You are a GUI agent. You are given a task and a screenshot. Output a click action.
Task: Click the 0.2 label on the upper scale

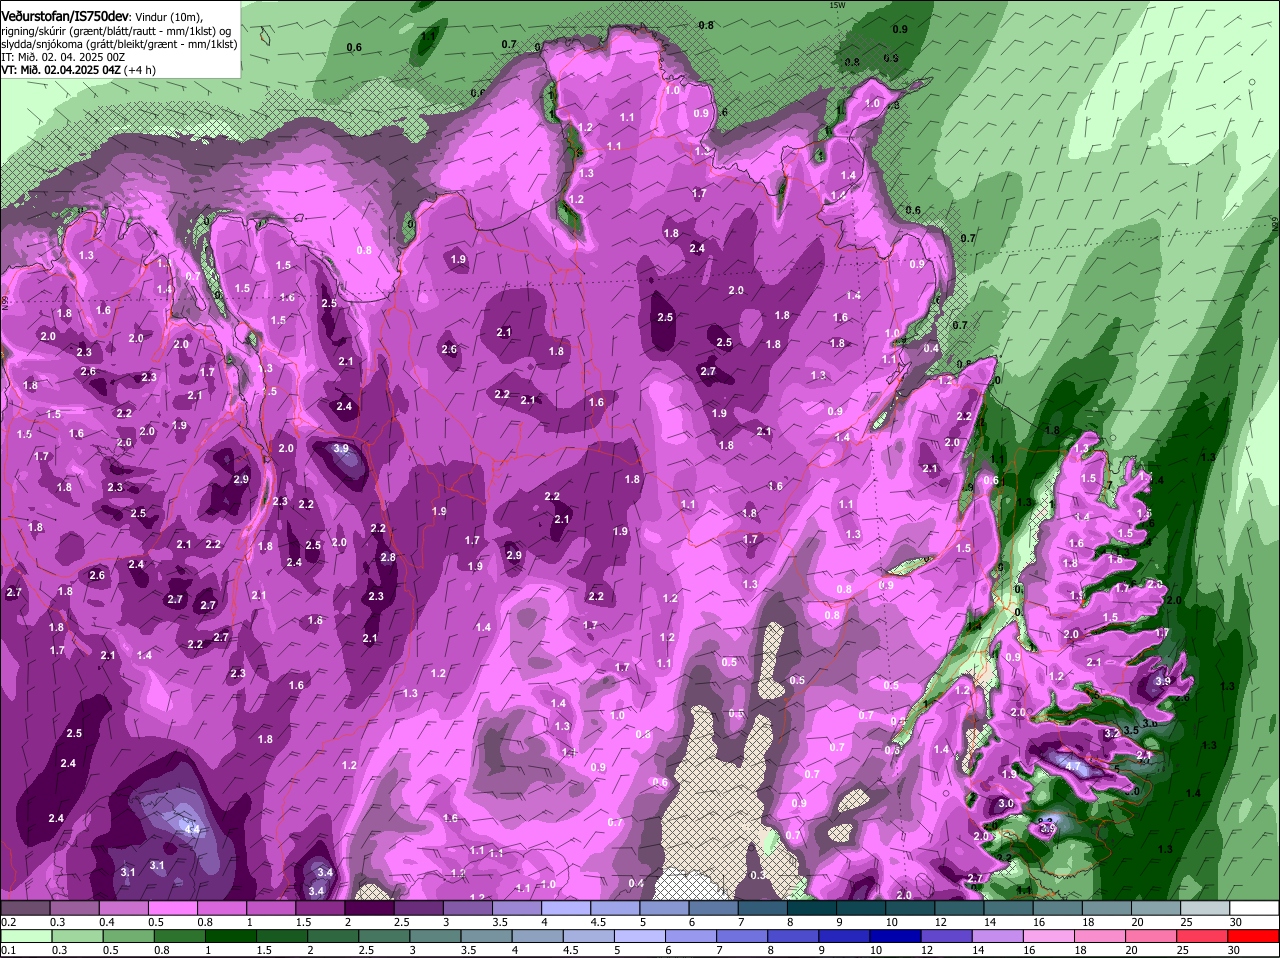pyautogui.click(x=9, y=922)
